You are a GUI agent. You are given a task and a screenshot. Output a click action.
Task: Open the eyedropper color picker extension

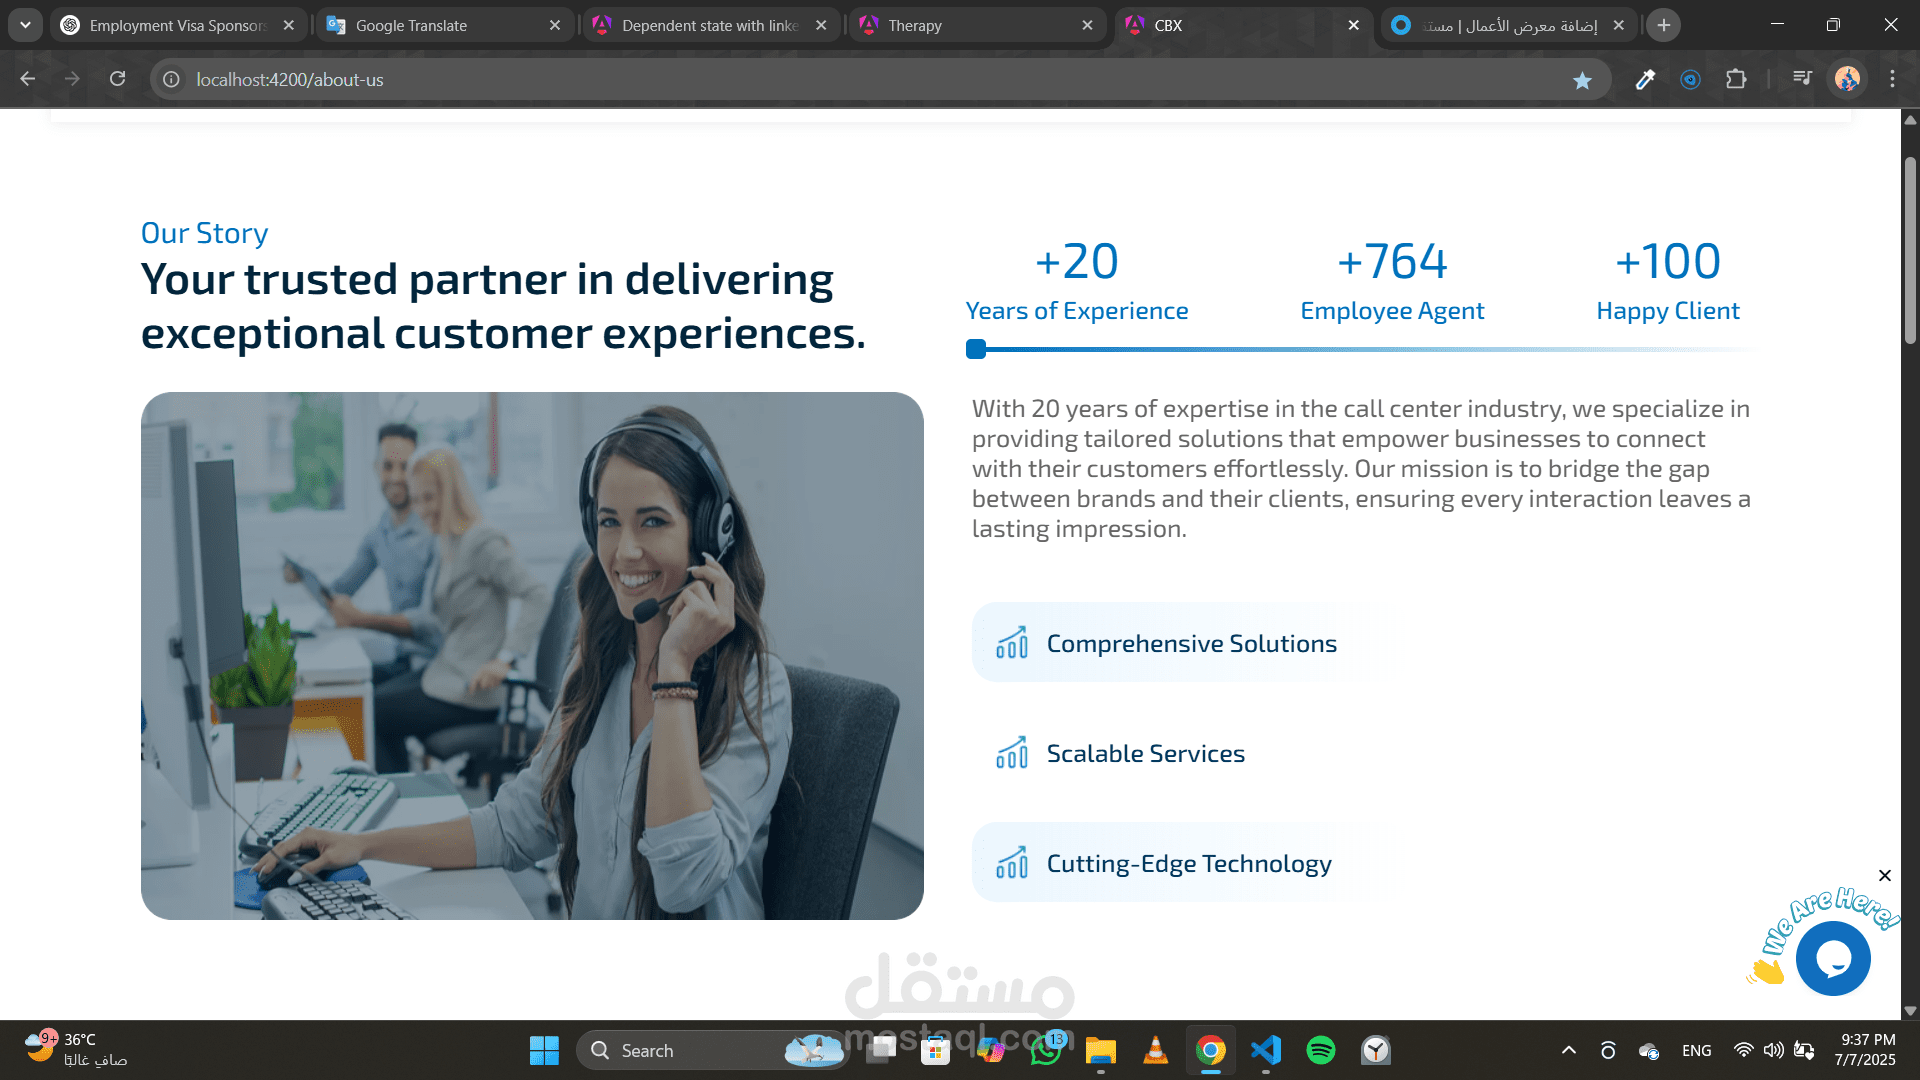coord(1645,79)
